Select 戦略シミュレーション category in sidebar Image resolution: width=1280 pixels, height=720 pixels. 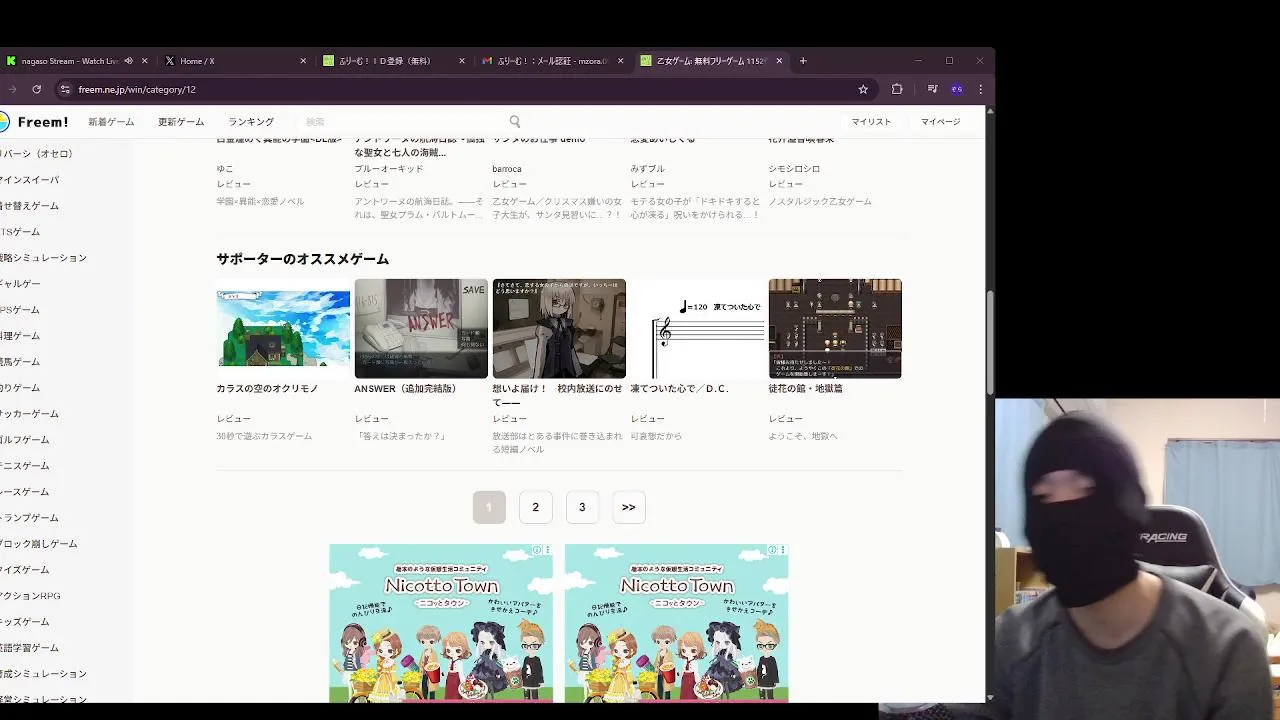click(43, 258)
